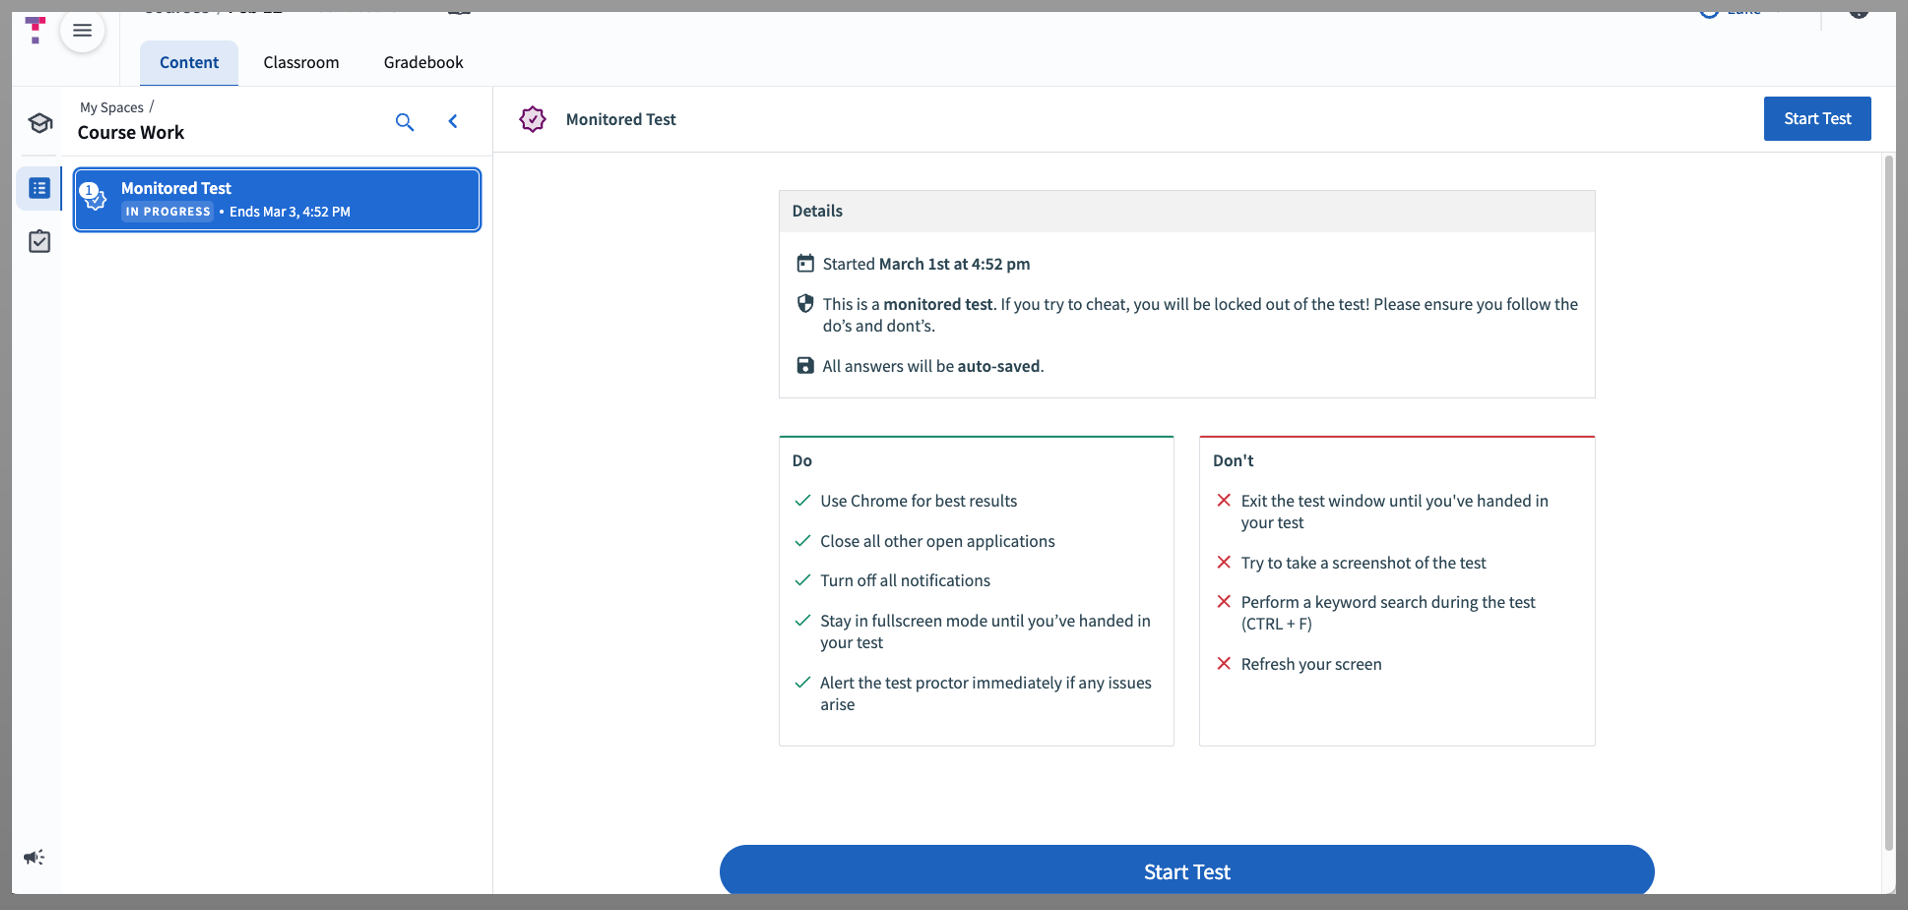Screen dimensions: 1908x910
Task: Open the assigned tasks clipboard icon
Action: point(39,242)
